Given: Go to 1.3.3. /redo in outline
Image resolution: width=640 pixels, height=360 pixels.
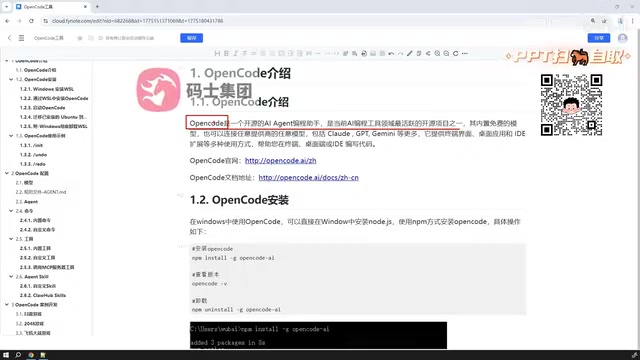Looking at the screenshot, I should coord(33,164).
